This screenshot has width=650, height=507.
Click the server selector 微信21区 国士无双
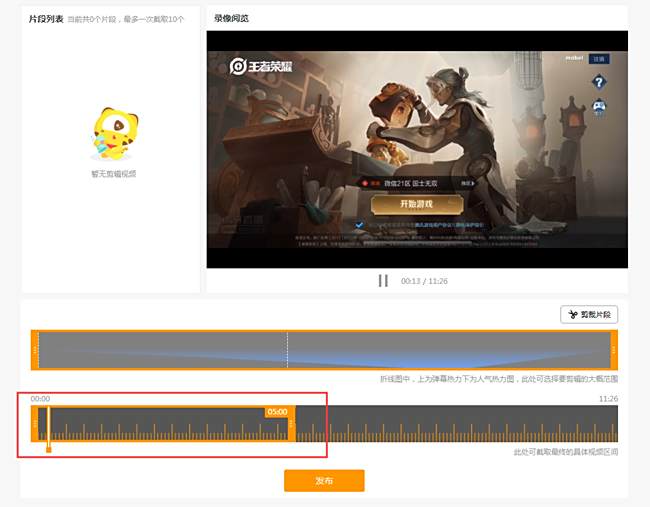click(417, 183)
